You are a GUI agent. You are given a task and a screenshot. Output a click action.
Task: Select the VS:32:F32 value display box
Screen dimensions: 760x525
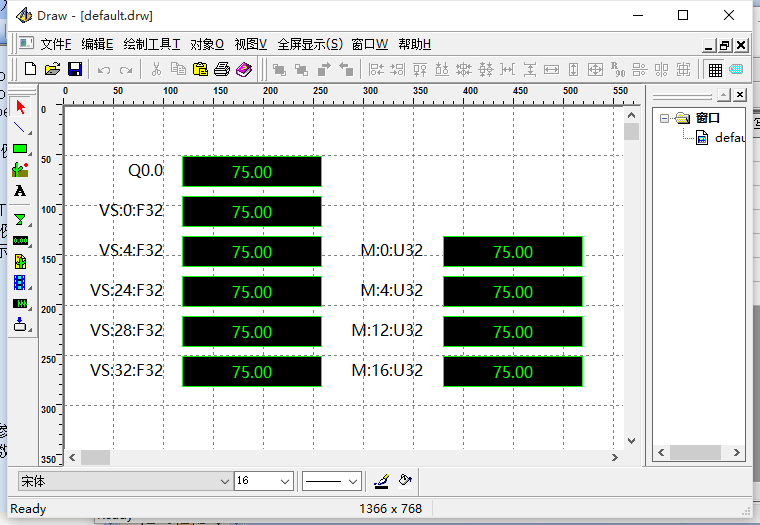pyautogui.click(x=252, y=371)
